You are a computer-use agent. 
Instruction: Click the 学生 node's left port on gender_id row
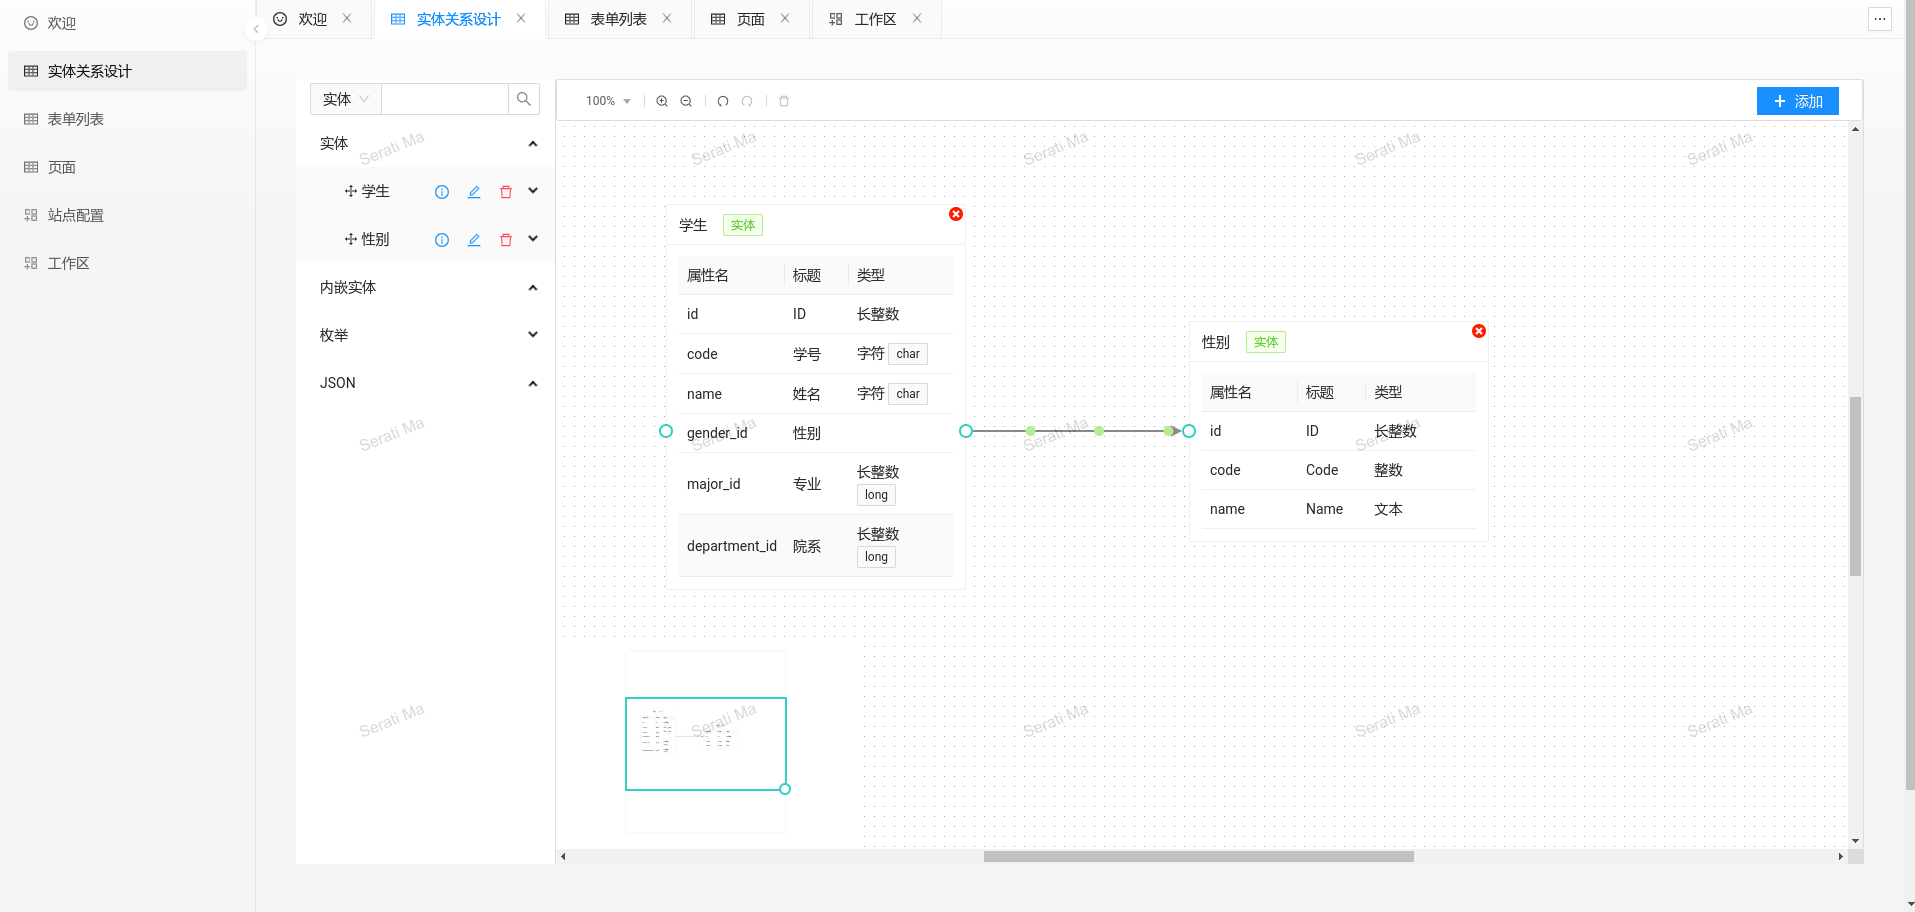tap(666, 431)
